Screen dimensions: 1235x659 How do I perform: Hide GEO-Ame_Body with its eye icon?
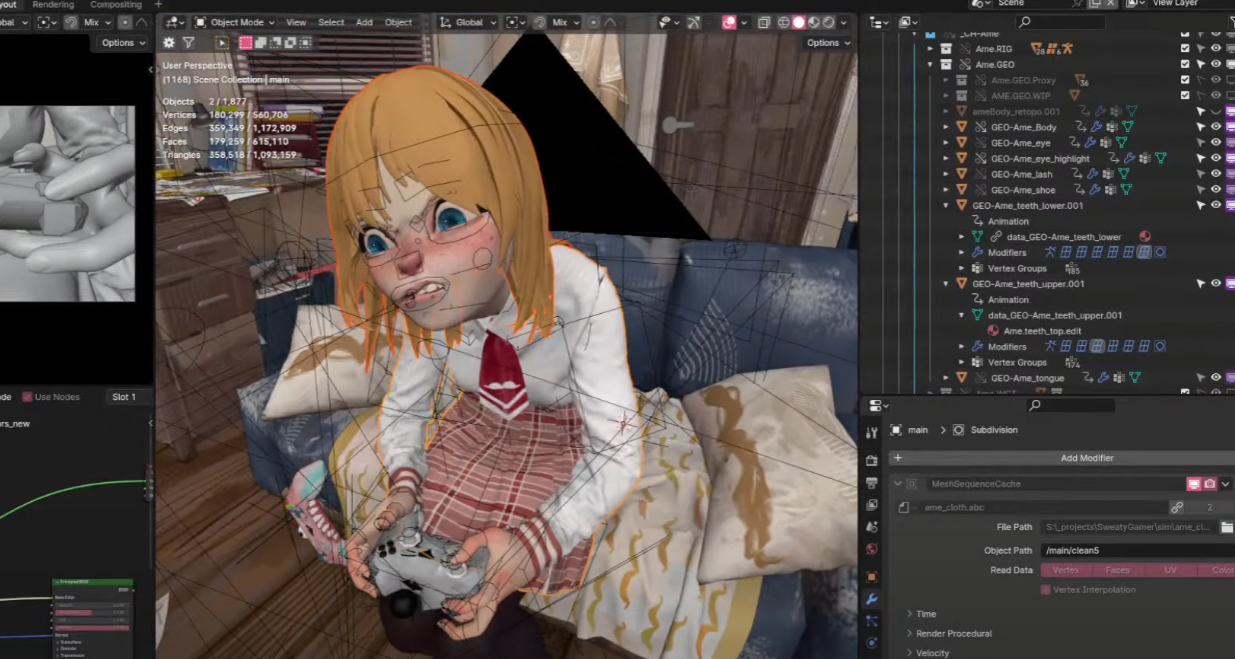point(1216,127)
